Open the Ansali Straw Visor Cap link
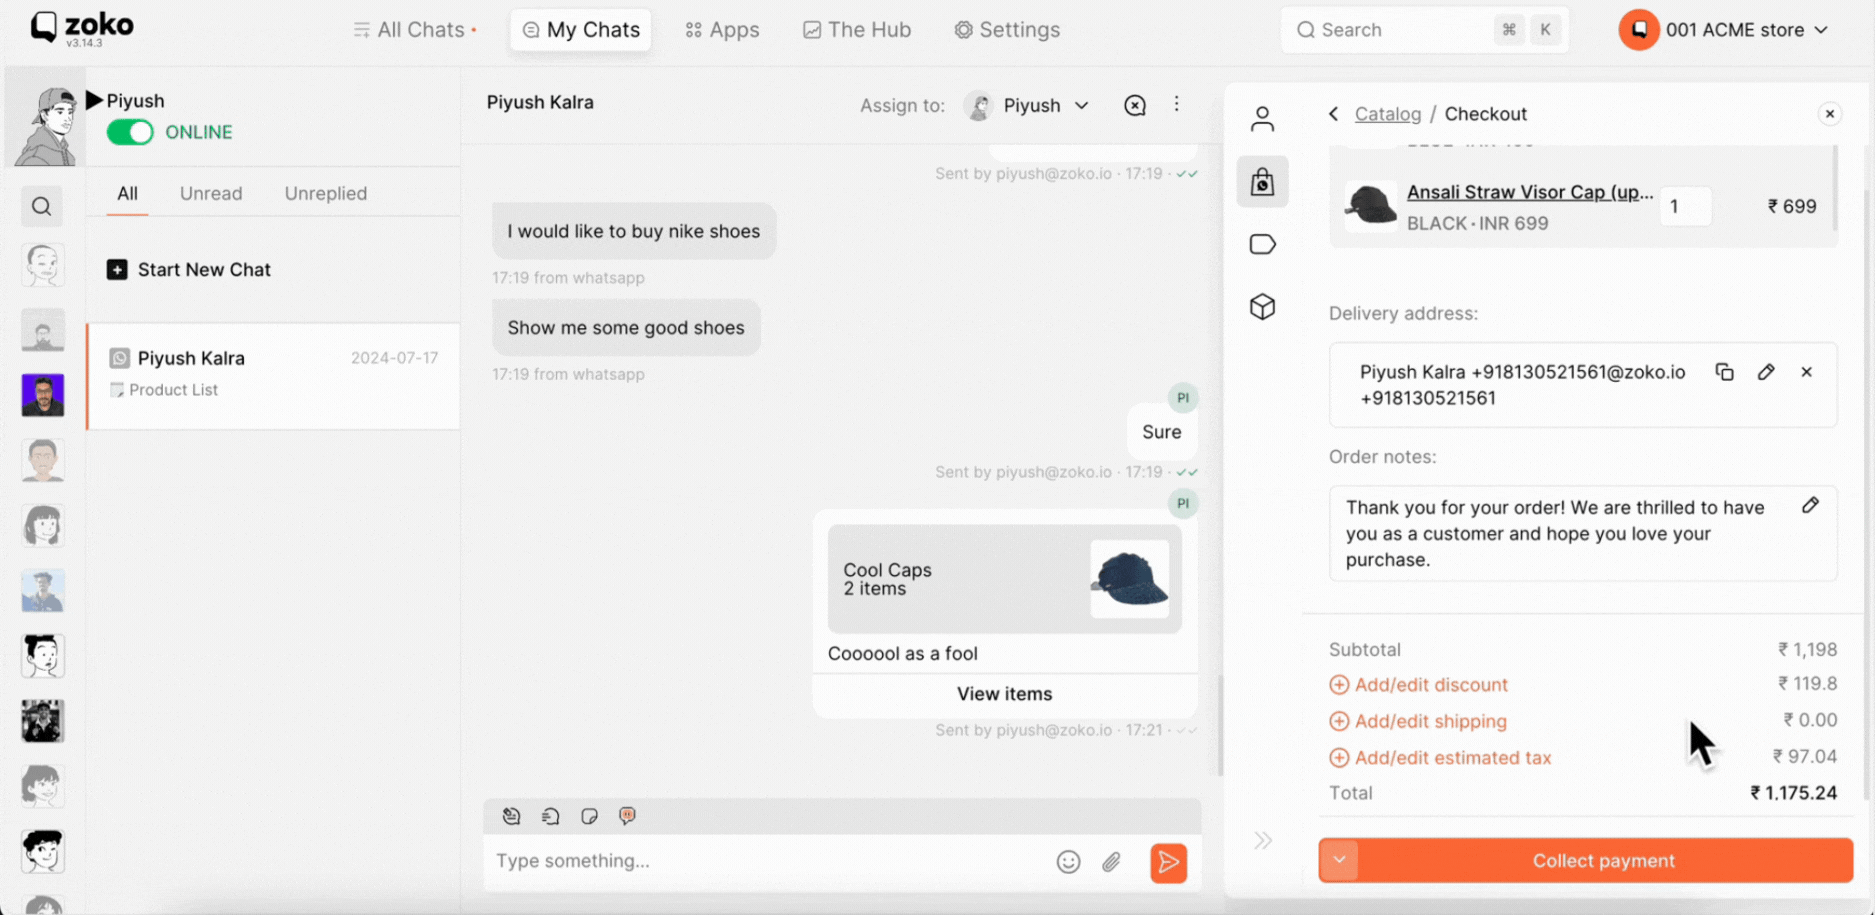 click(1529, 192)
